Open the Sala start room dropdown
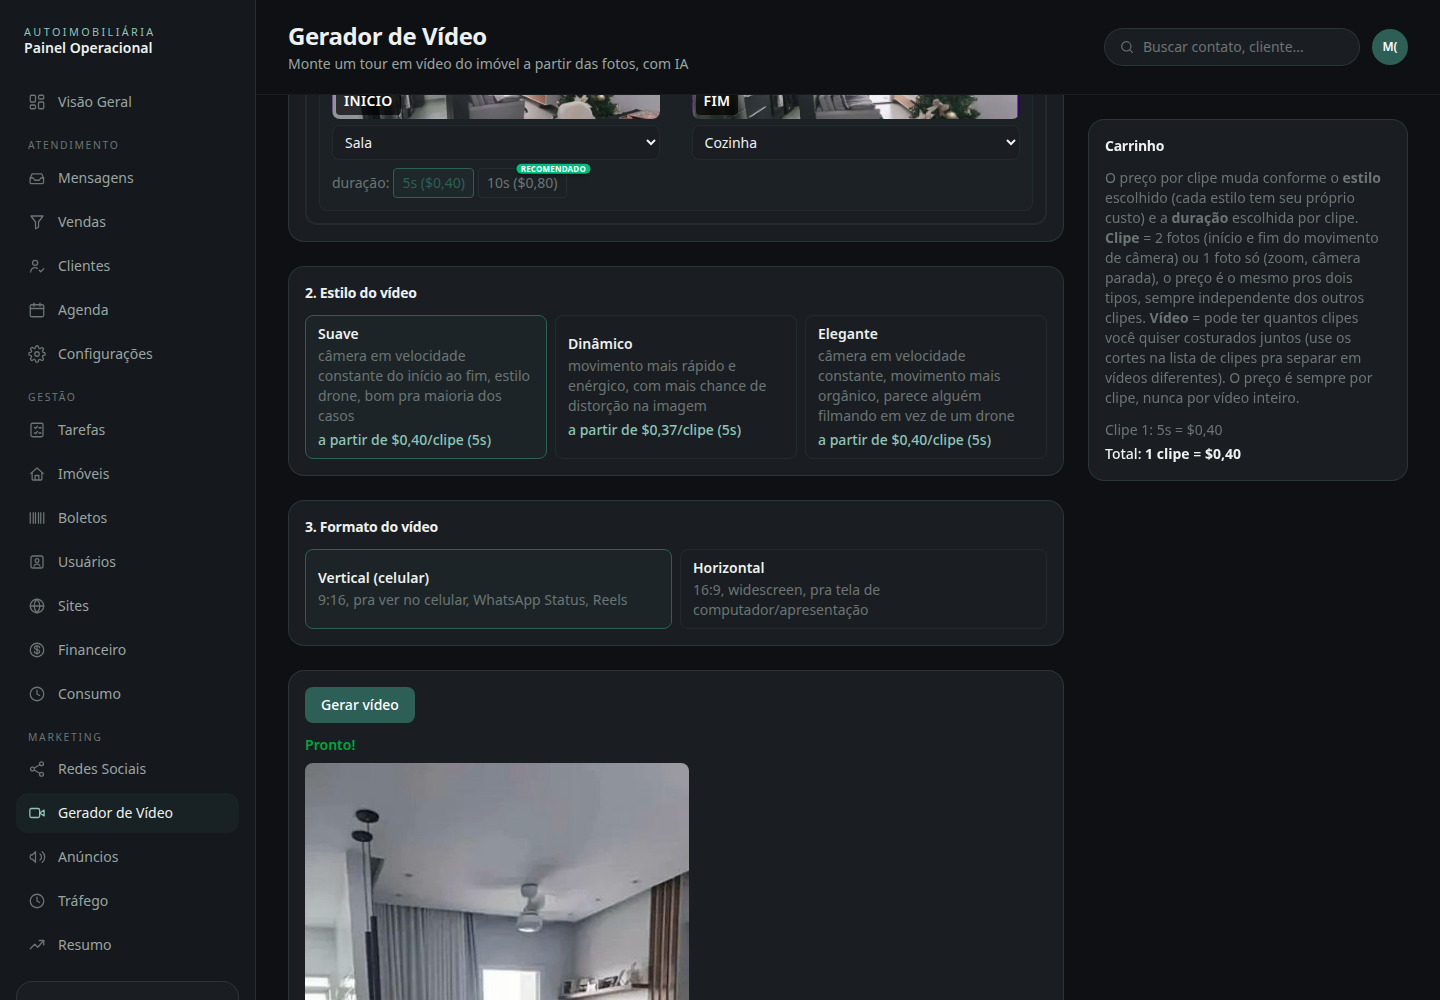Image resolution: width=1440 pixels, height=1000 pixels. click(496, 143)
